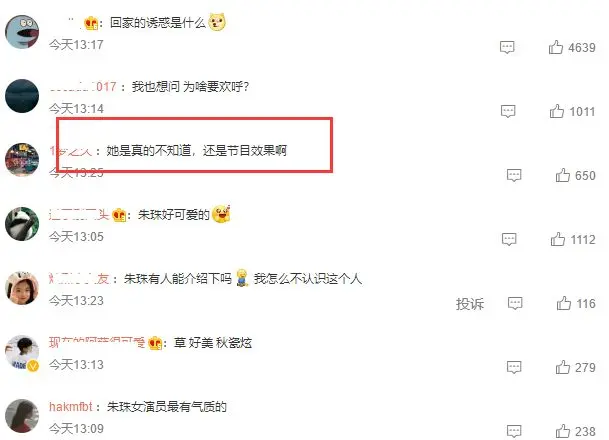Open the girl-with-hat avatar profile
The image size is (609, 440).
click(22, 288)
